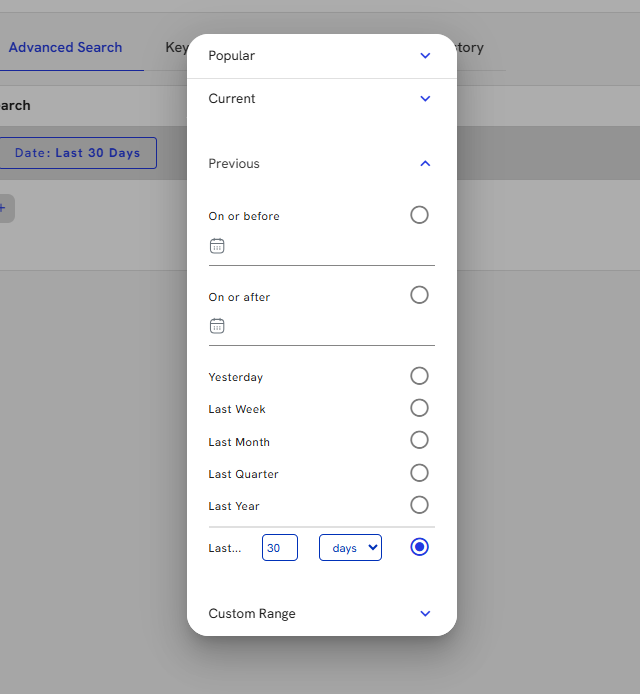640x694 pixels.
Task: Choose the Last Month option
Action: 419,440
